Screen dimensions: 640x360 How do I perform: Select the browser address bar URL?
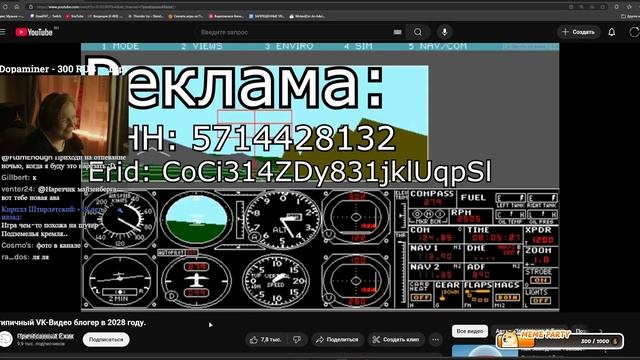click(106, 7)
